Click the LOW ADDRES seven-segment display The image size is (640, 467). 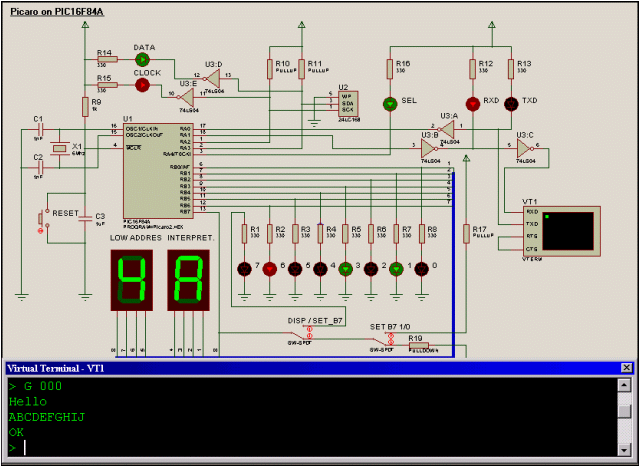click(131, 280)
